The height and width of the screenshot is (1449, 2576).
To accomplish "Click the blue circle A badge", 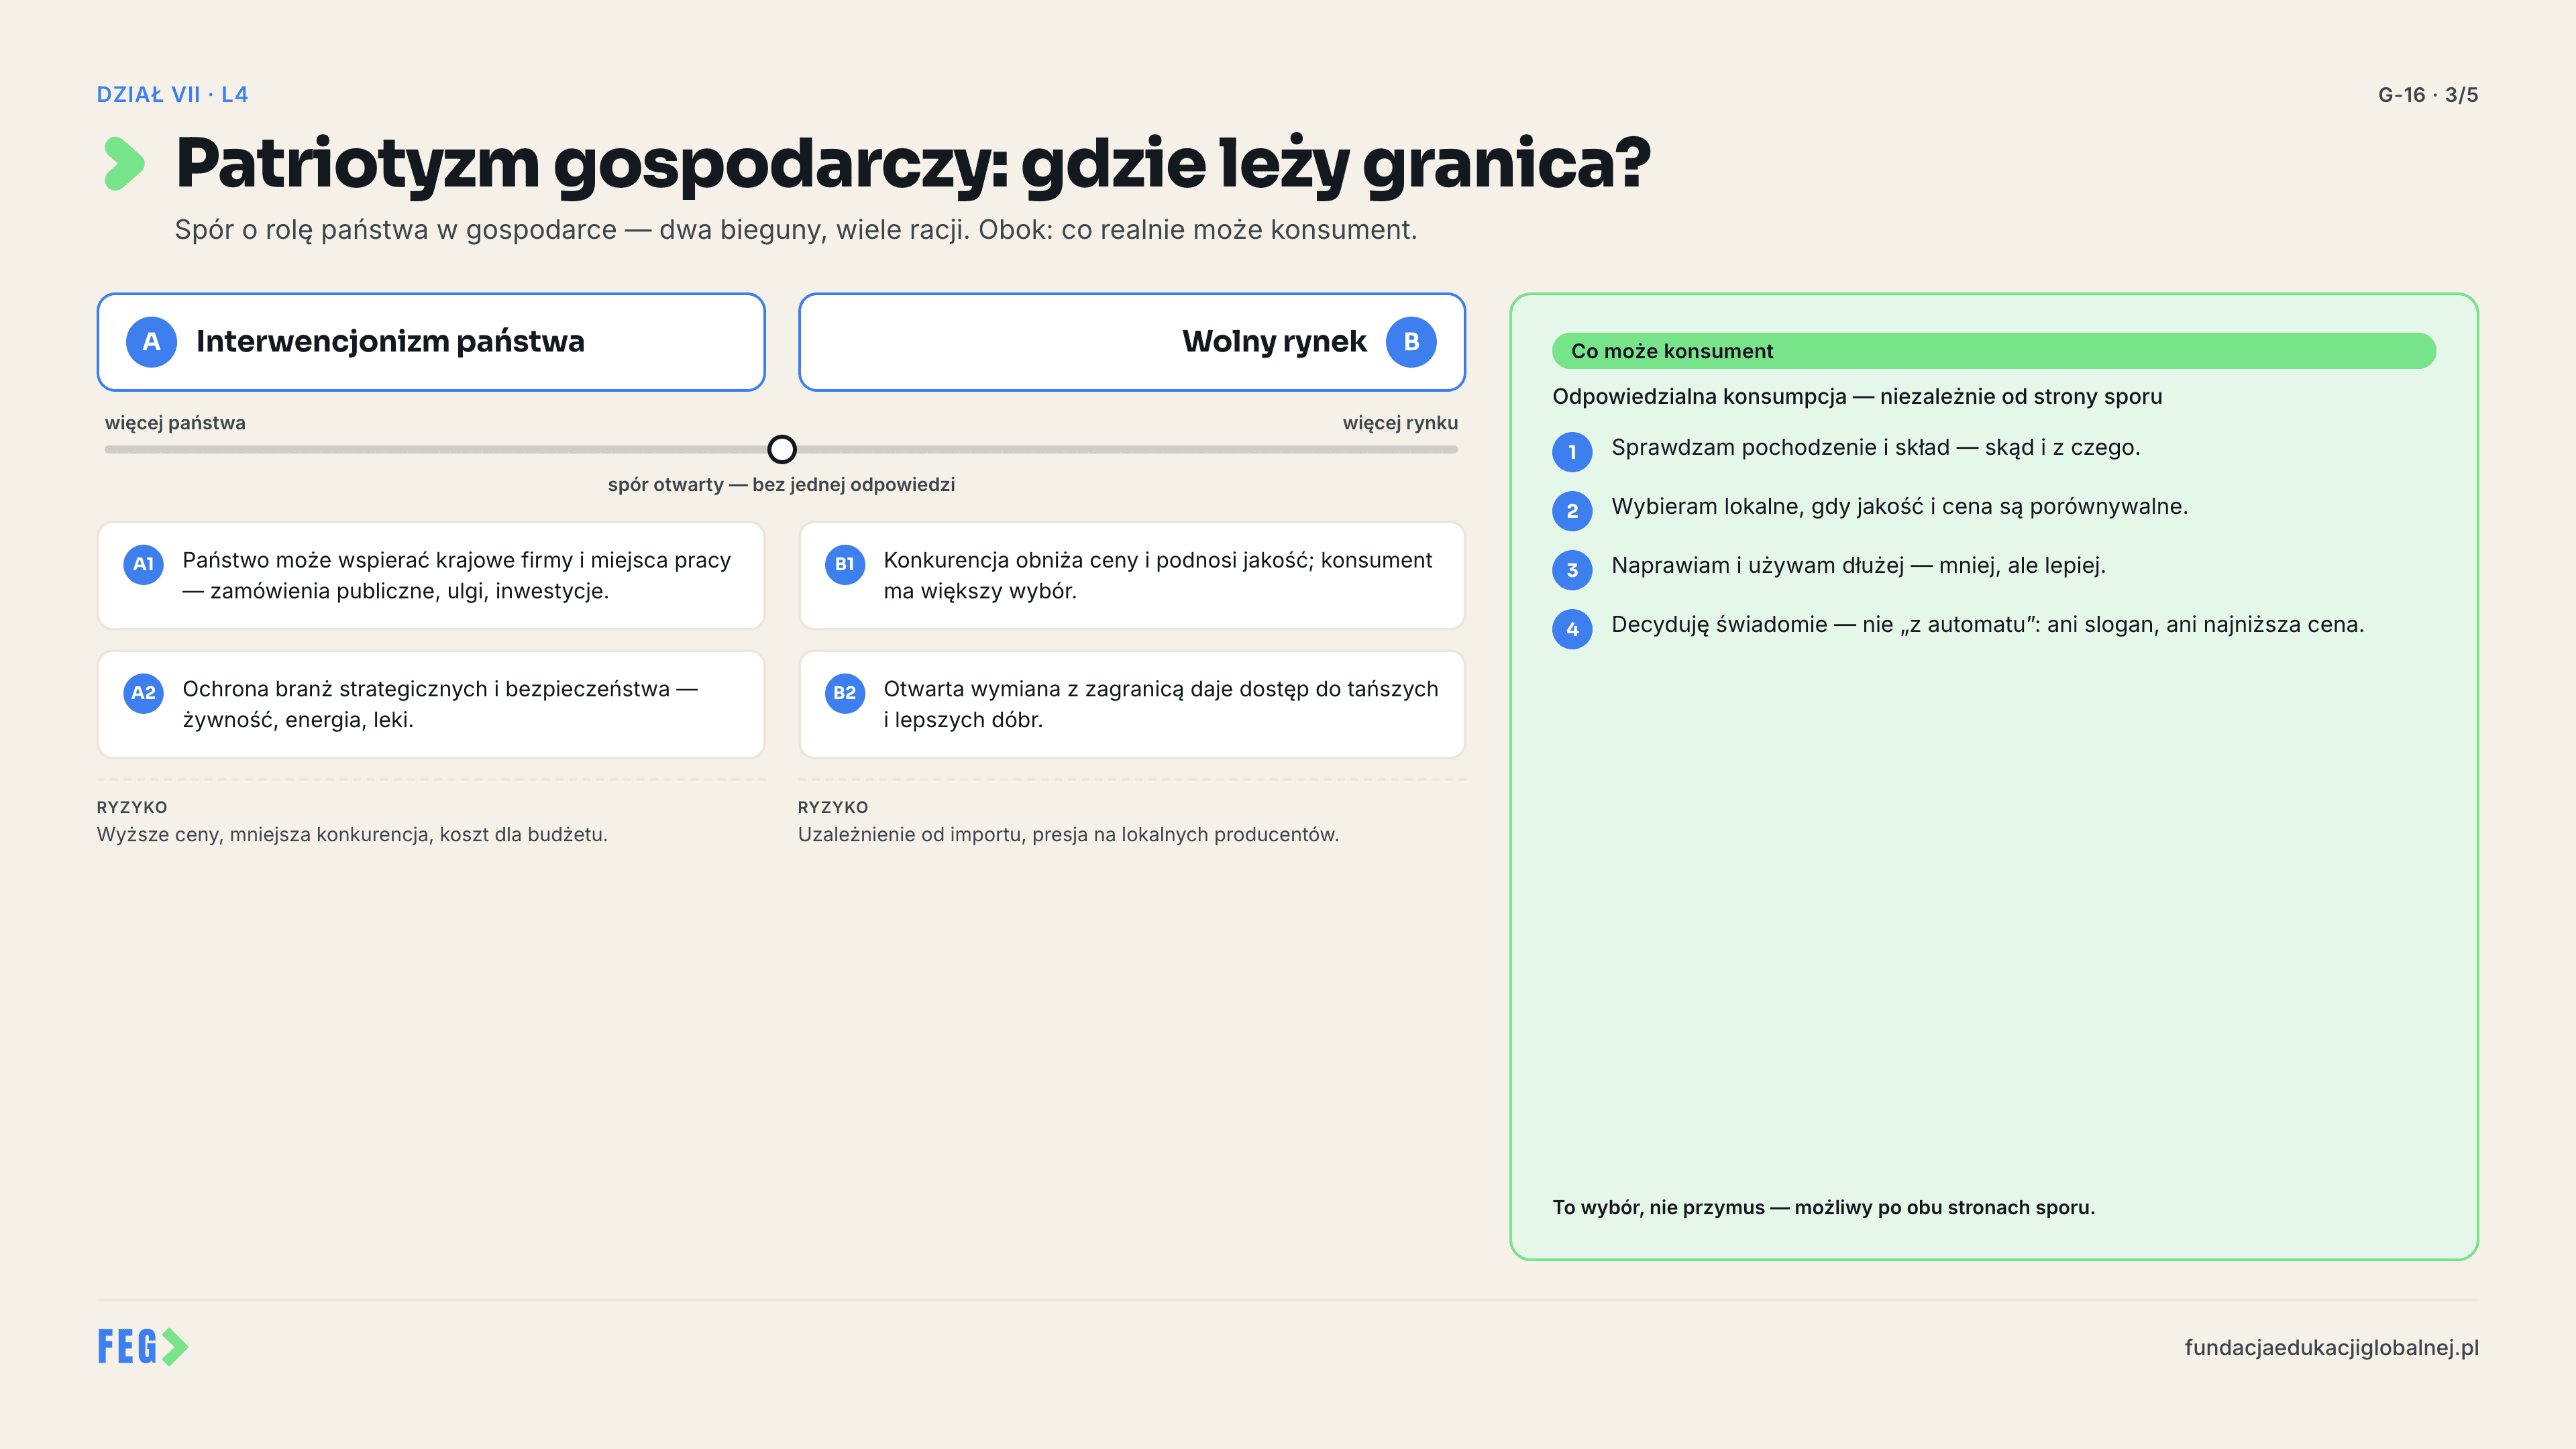I will pyautogui.click(x=151, y=342).
